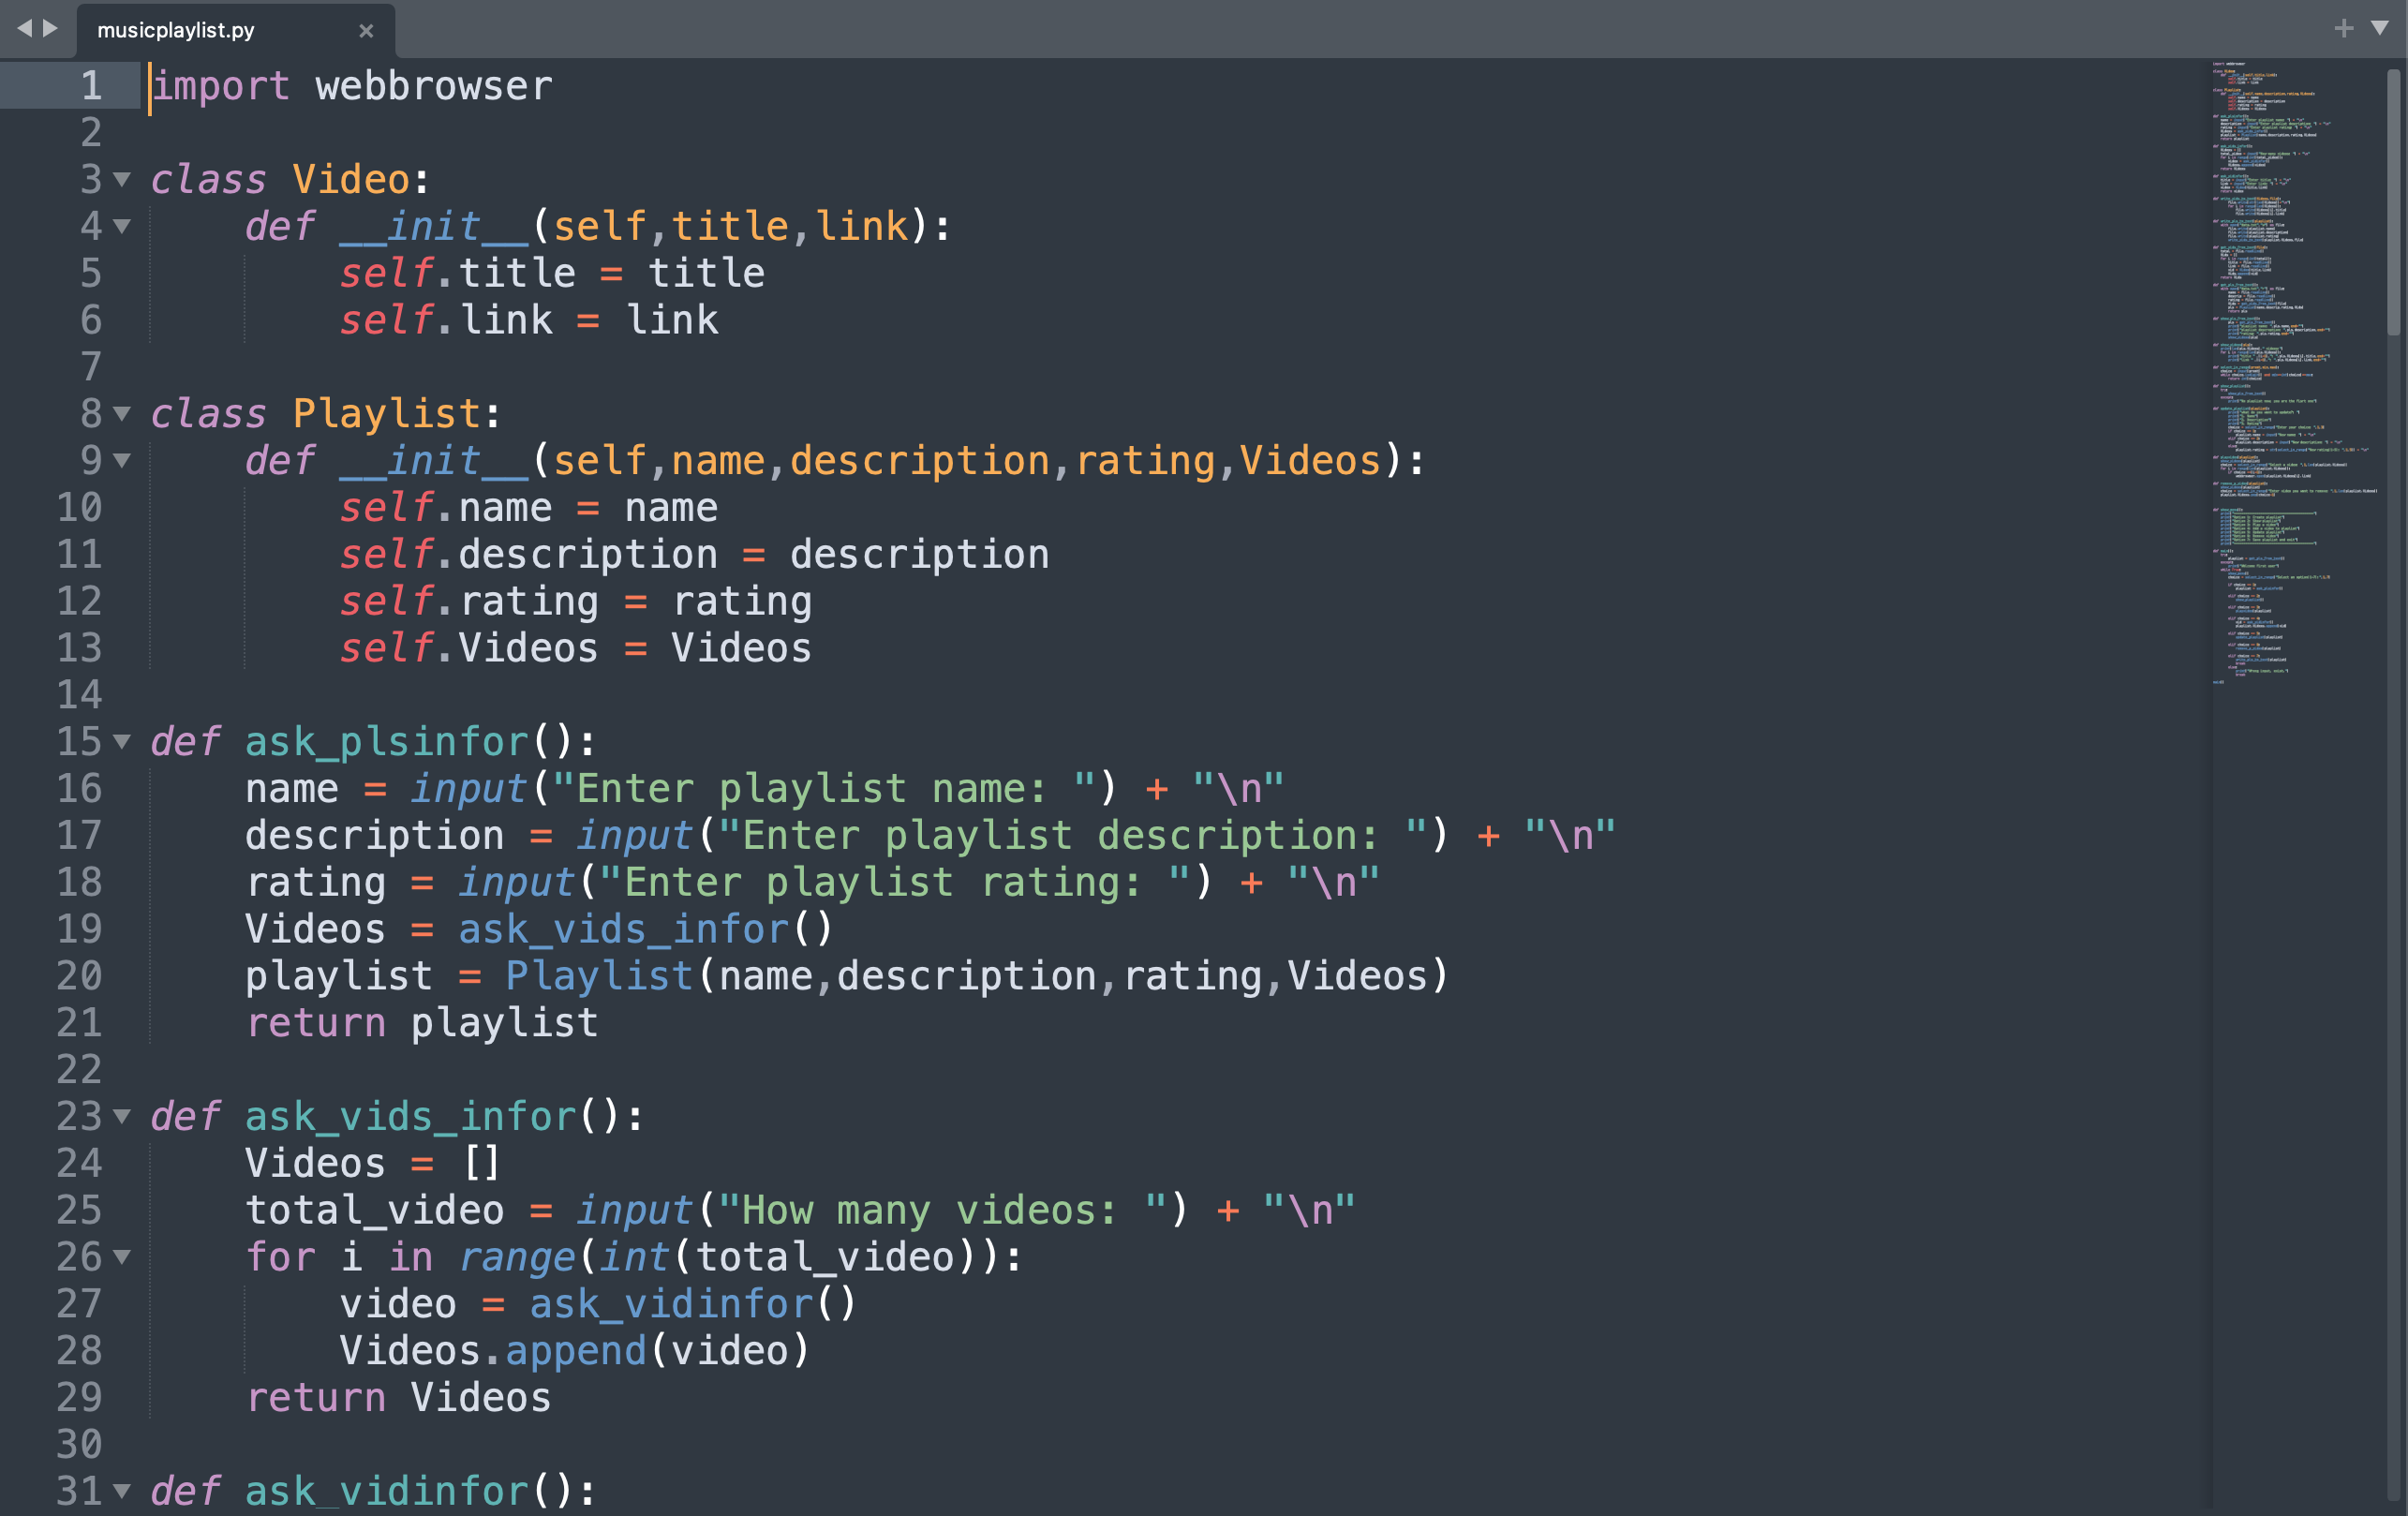Screen dimensions: 2408x1516
Task: Fold Video __init__ method at line 4
Action: 122,227
